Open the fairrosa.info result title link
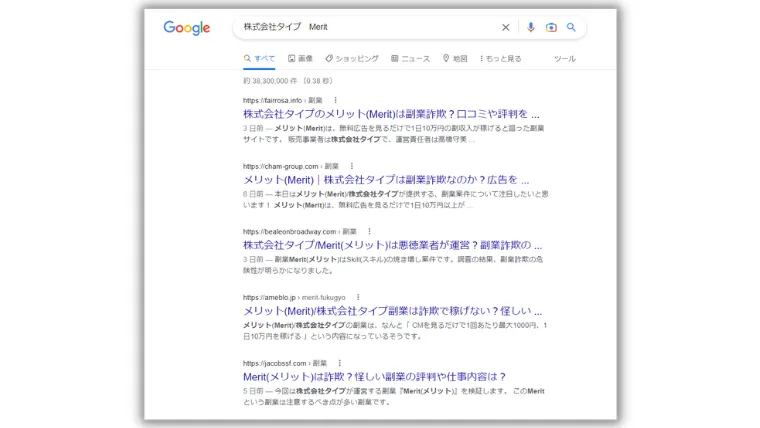The height and width of the screenshot is (428, 760). (391, 114)
